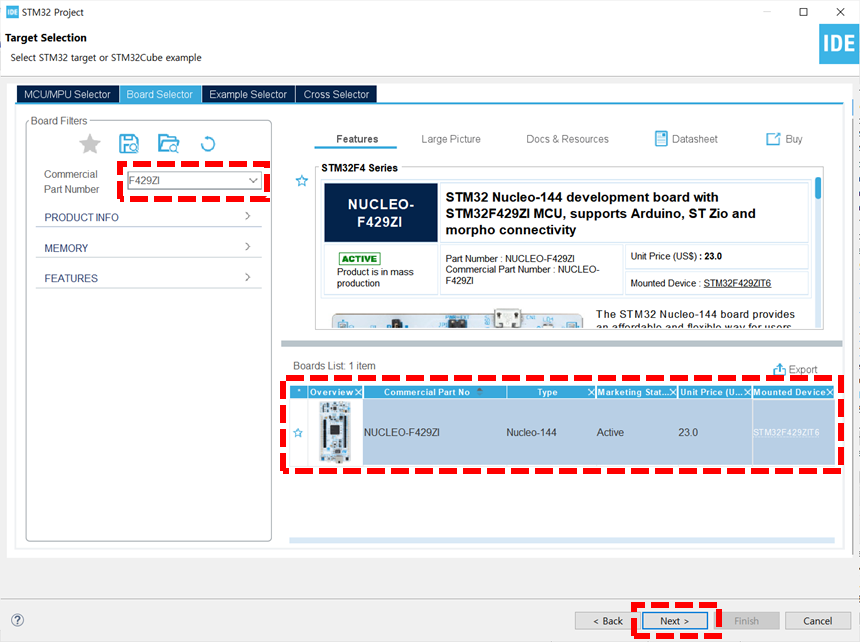This screenshot has height=642, width=860.
Task: Click the Type column header
Action: click(x=547, y=392)
